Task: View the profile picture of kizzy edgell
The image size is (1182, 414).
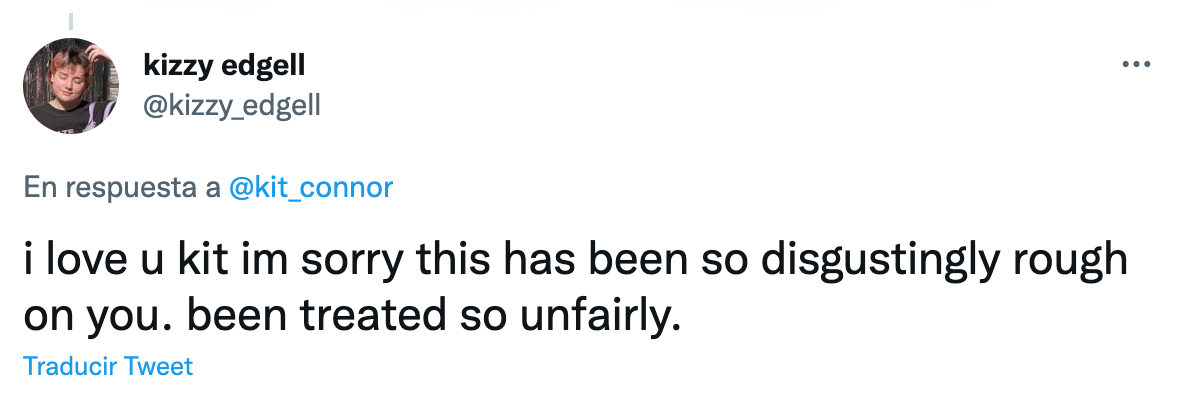Action: coord(71,86)
